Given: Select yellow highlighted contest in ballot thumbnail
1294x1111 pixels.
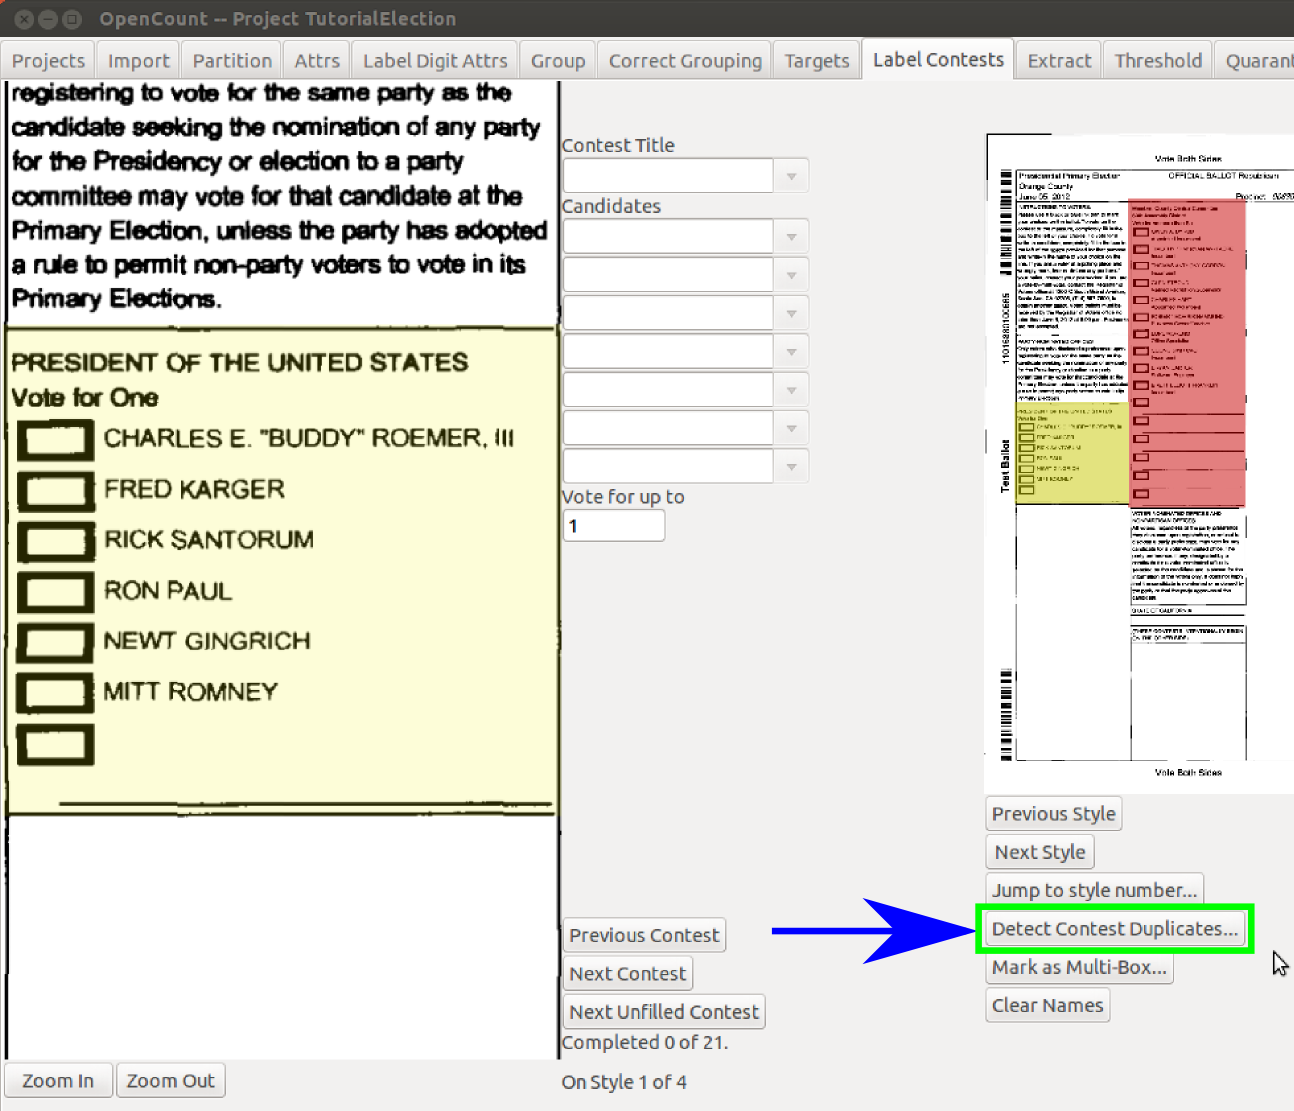Looking at the screenshot, I should pos(1072,453).
